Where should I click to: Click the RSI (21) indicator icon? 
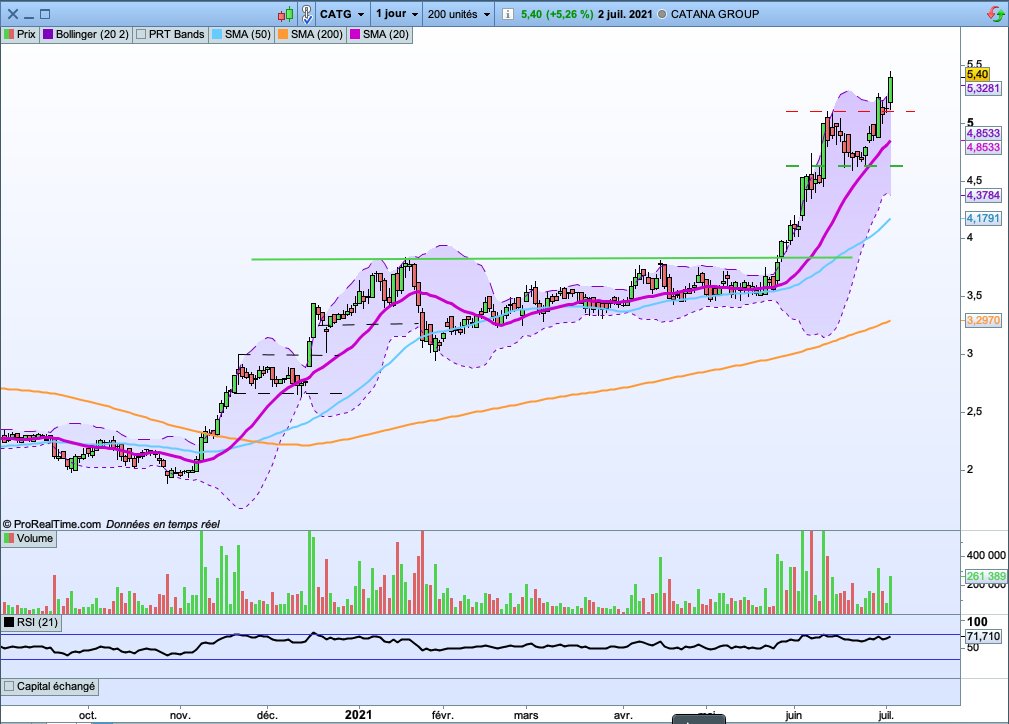click(x=8, y=622)
